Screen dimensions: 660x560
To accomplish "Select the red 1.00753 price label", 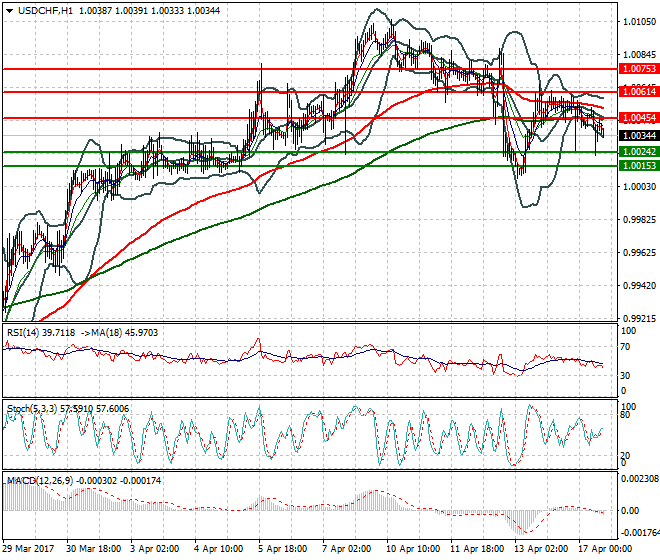I will pos(639,69).
